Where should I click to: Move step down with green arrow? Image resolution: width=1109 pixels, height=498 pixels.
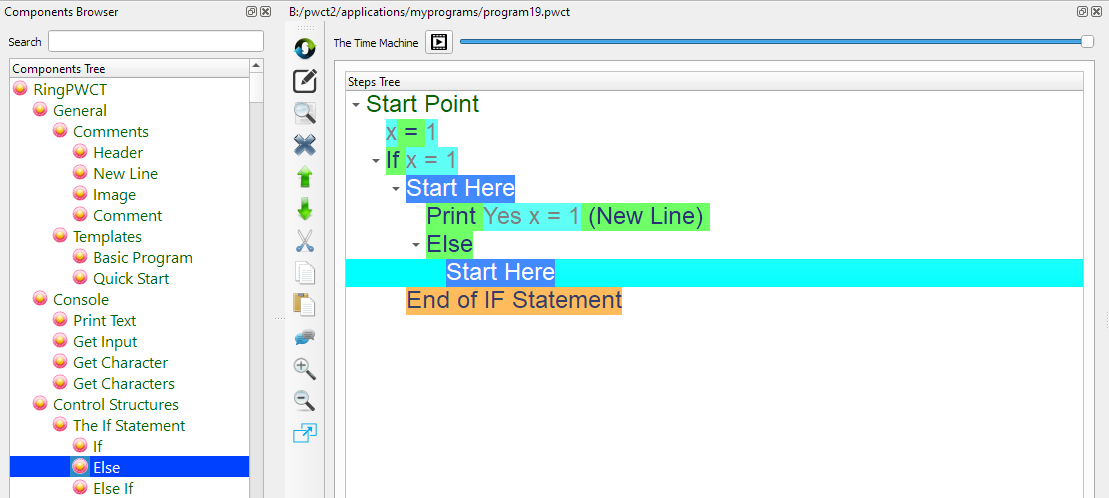click(x=305, y=209)
